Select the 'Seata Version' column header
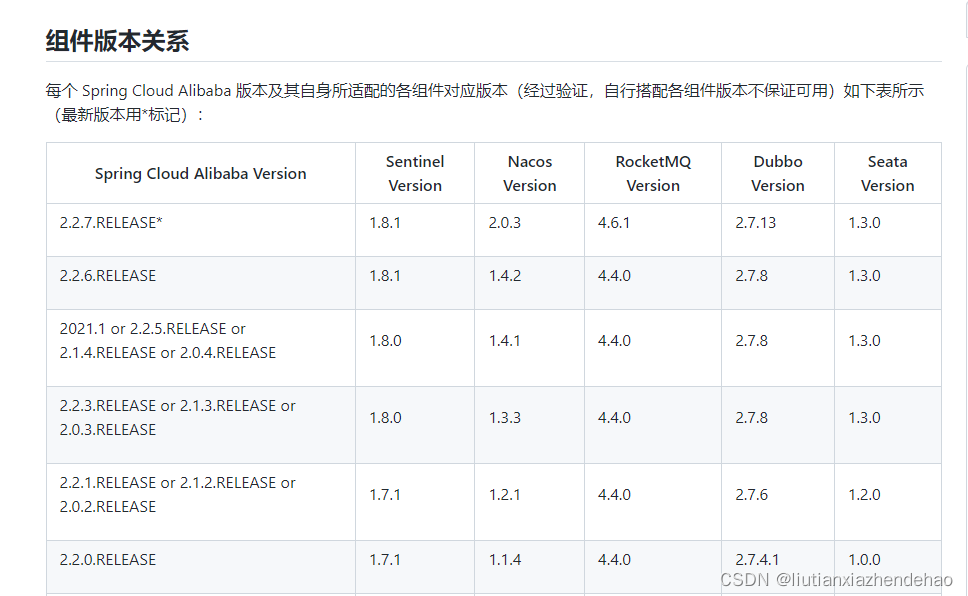Image resolution: width=968 pixels, height=596 pixels. pos(888,174)
